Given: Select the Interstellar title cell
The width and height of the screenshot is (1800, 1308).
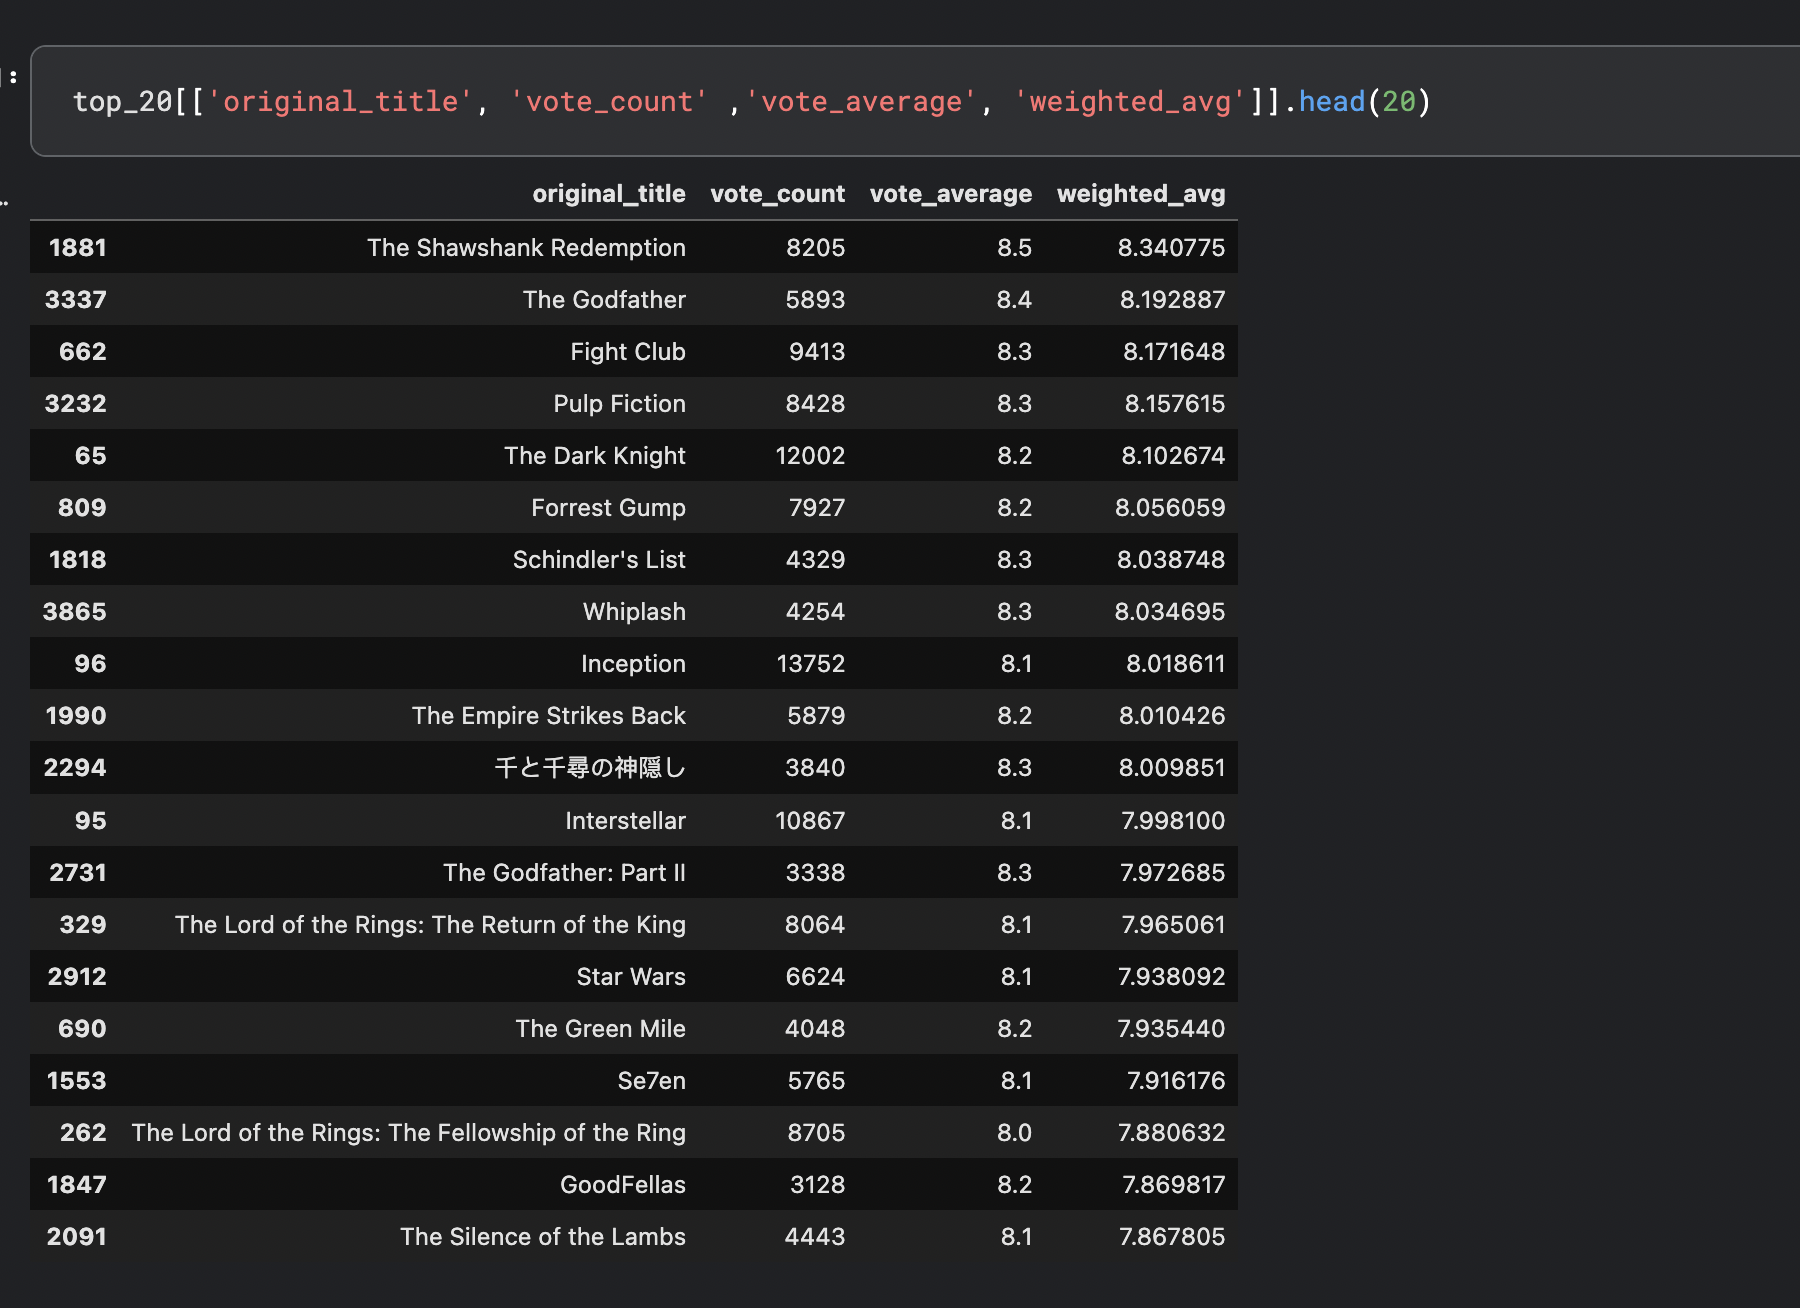Looking at the screenshot, I should (x=625, y=820).
